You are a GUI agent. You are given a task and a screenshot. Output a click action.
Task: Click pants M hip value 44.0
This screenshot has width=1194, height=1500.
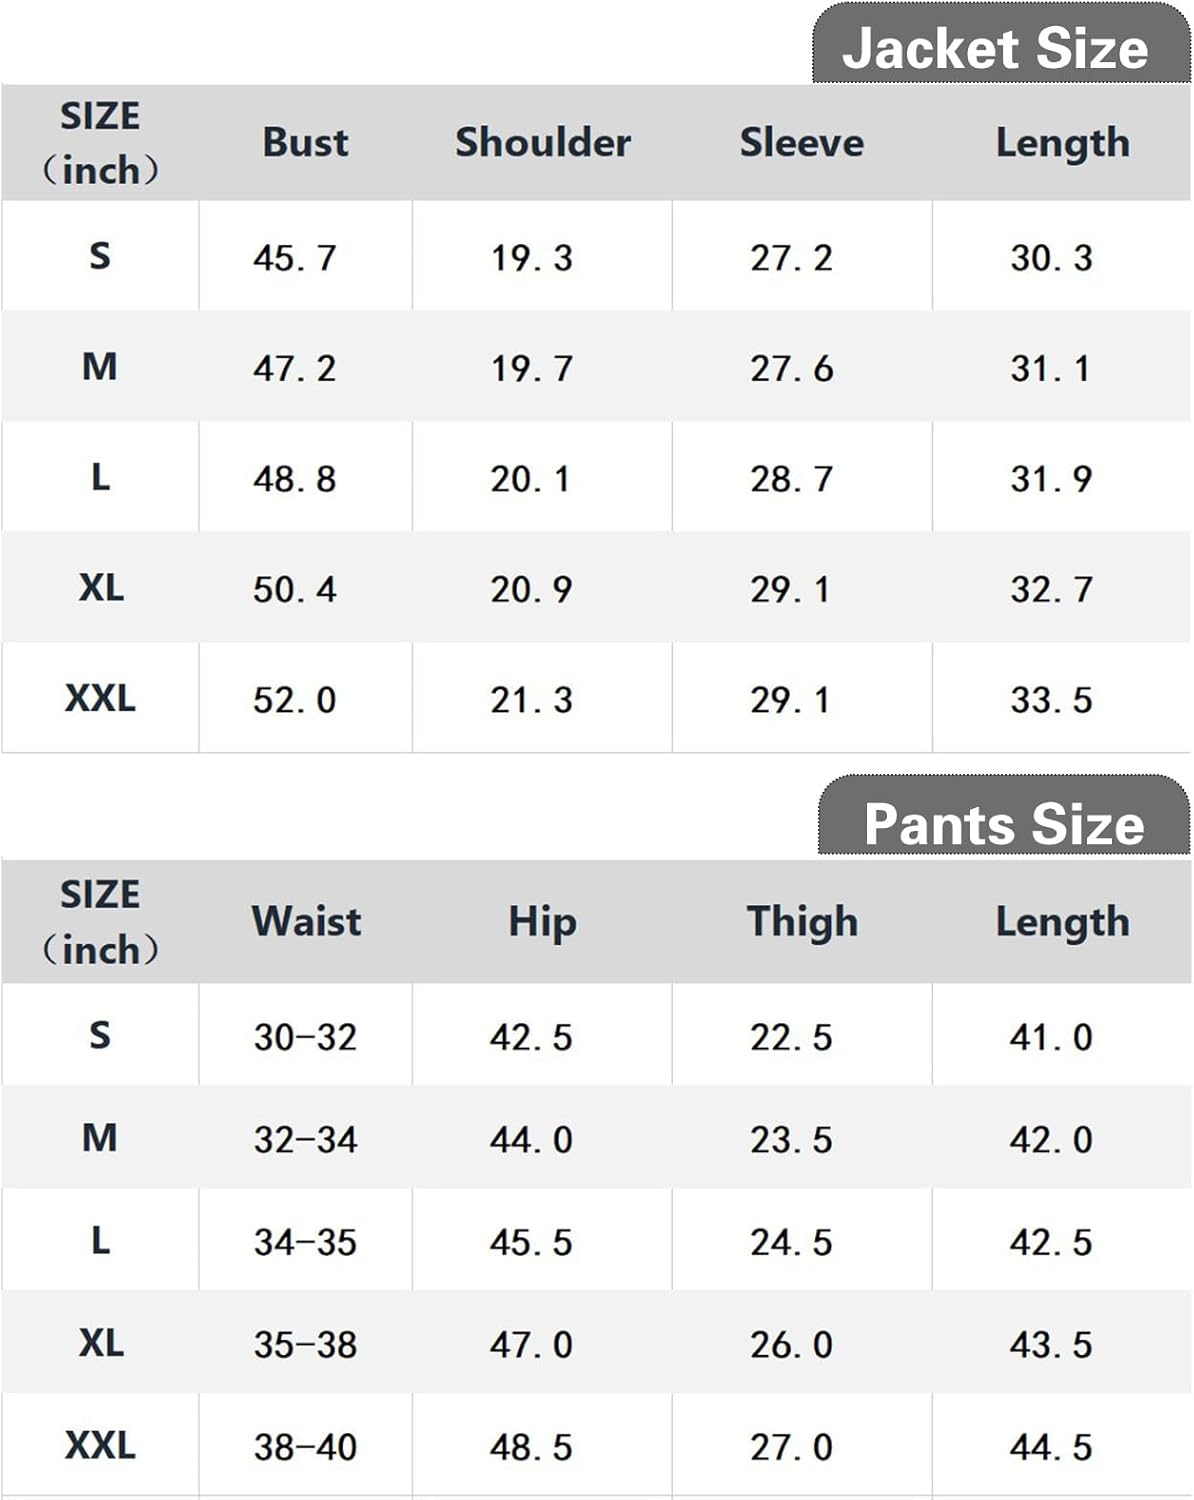pos(531,1140)
